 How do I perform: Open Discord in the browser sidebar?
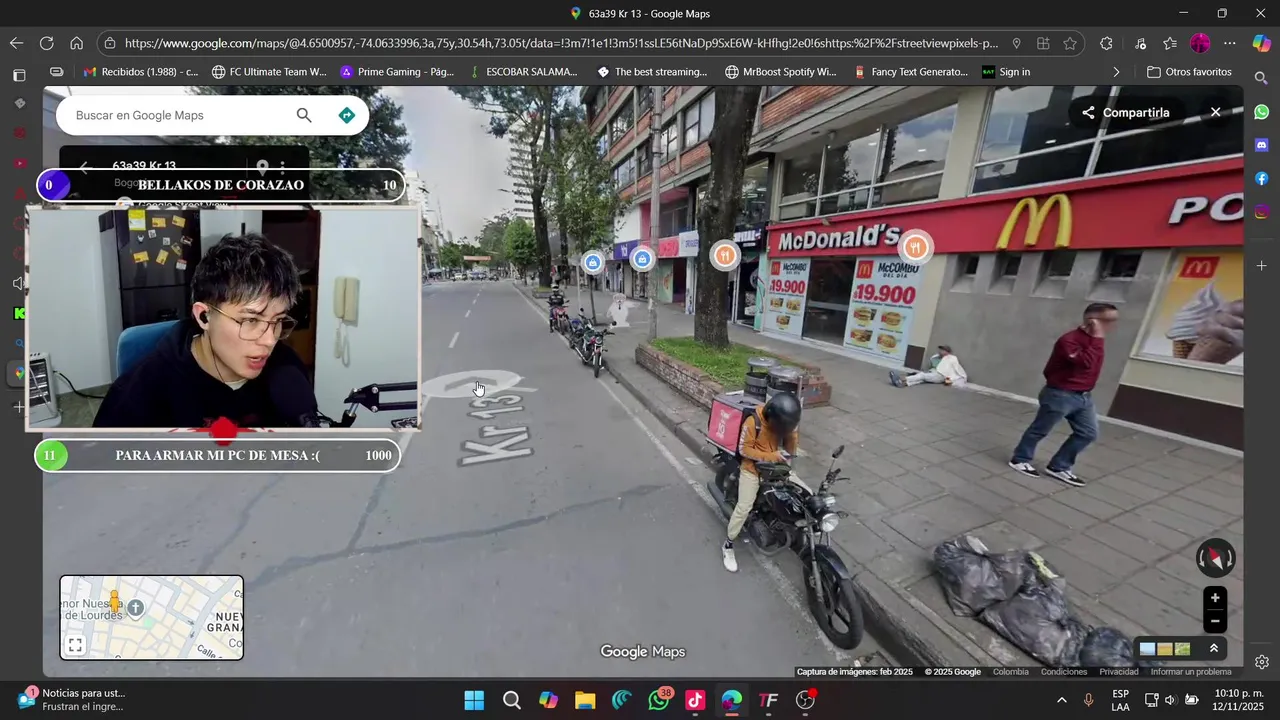click(1261, 145)
